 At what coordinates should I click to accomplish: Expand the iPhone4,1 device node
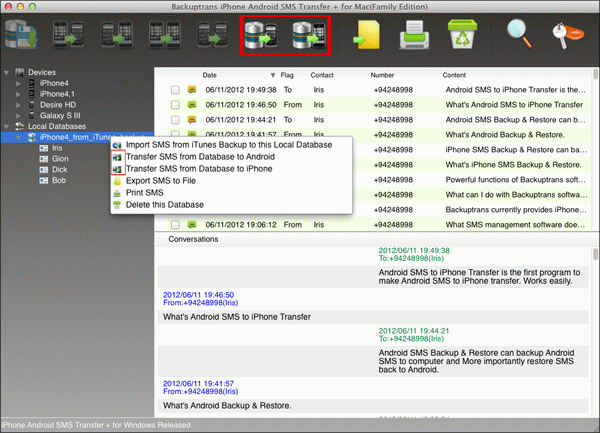[18, 94]
